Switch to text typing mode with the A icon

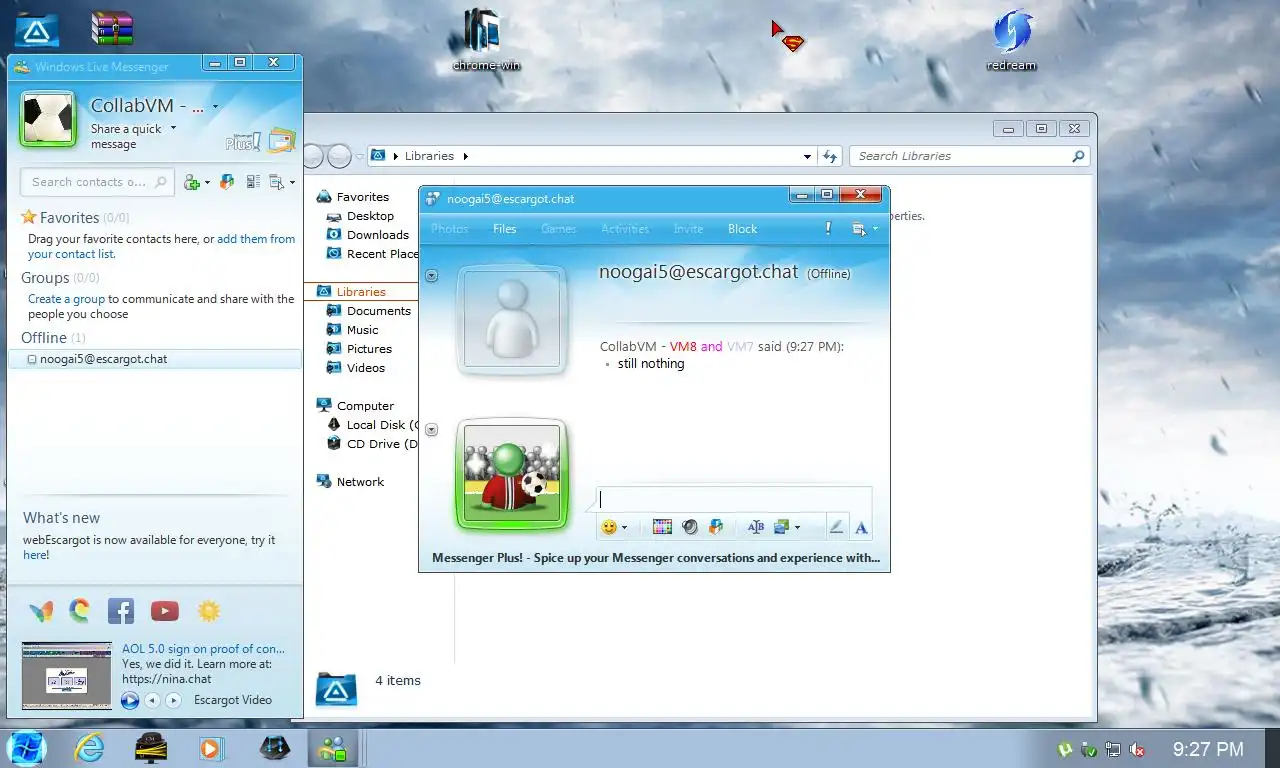point(861,527)
